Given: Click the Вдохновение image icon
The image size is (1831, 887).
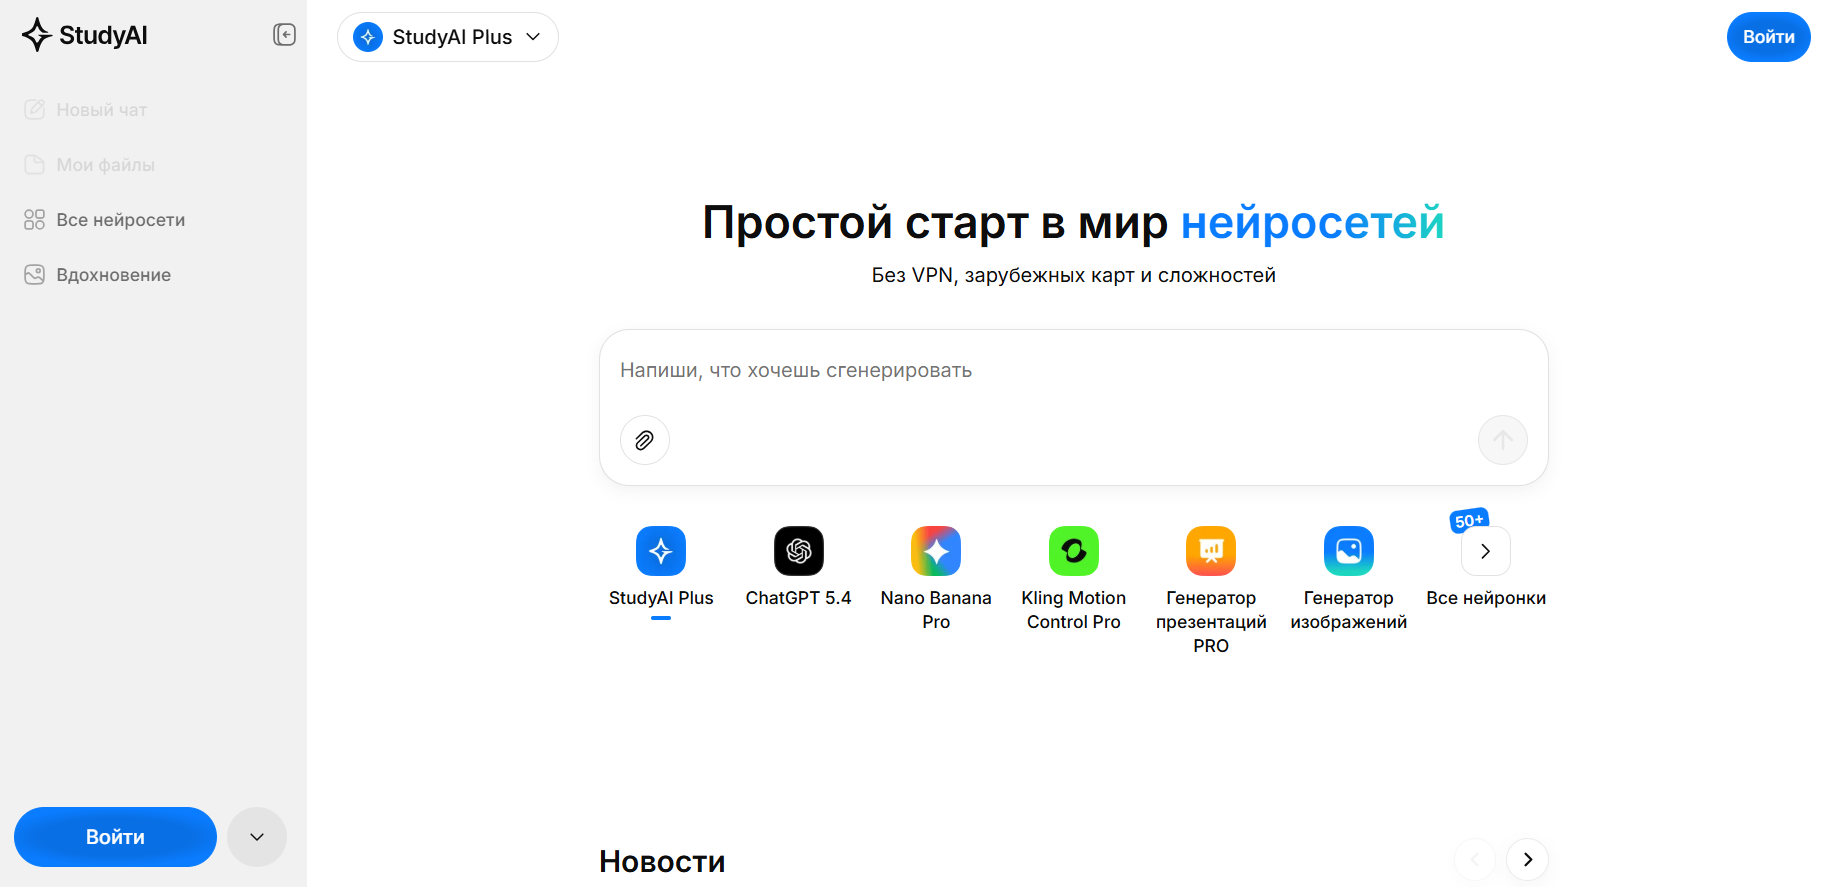Looking at the screenshot, I should tap(35, 275).
